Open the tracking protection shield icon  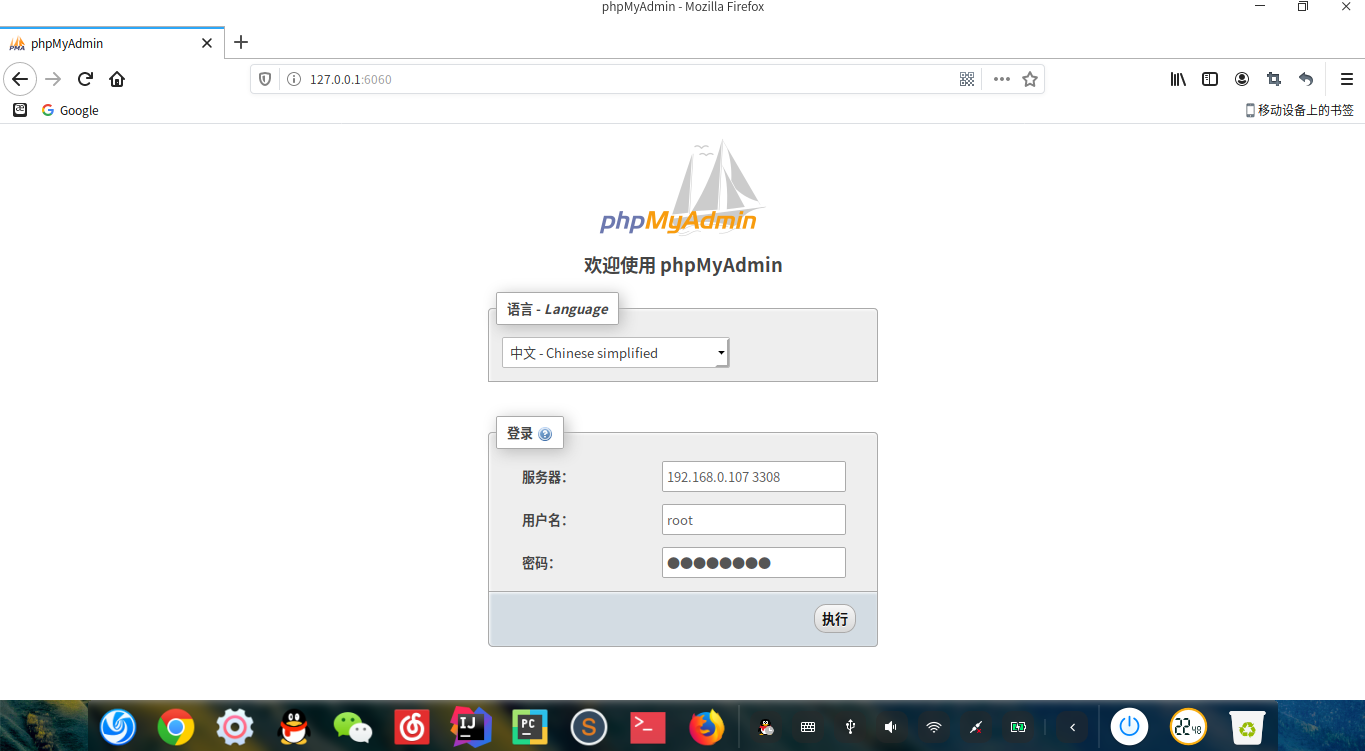(x=265, y=79)
